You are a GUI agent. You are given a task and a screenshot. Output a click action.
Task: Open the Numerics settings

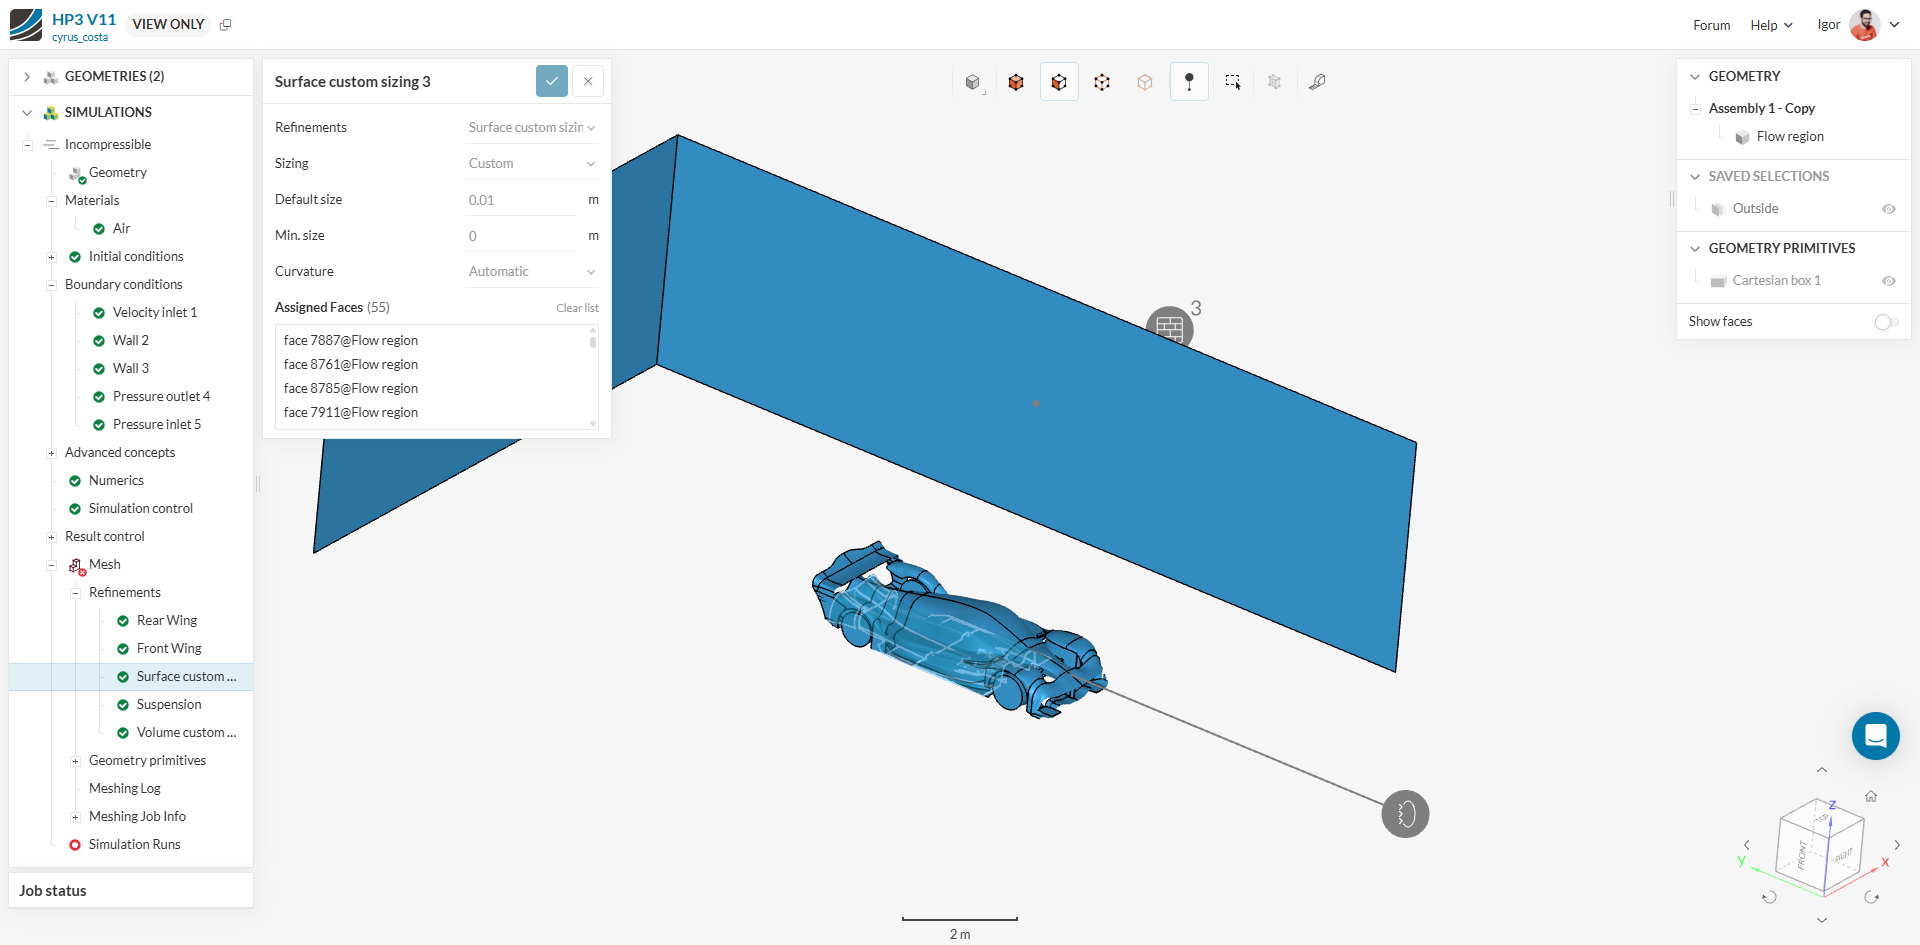[x=116, y=481]
